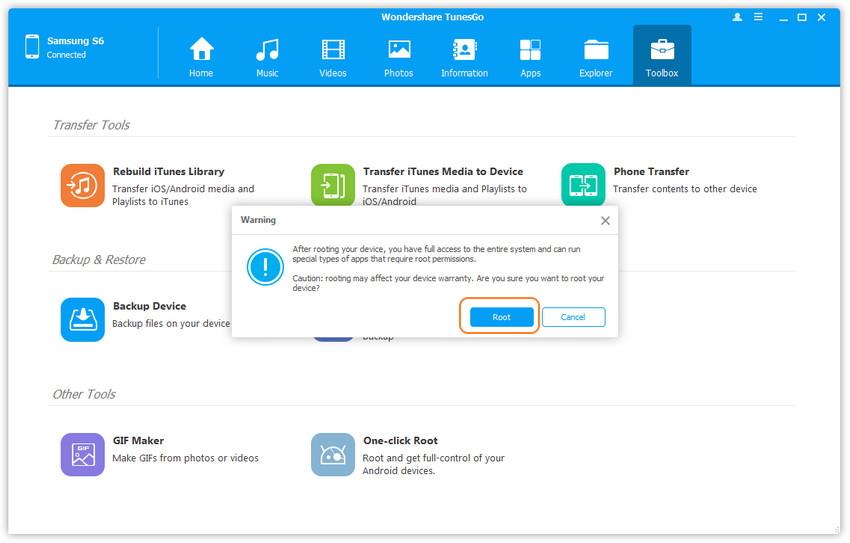Click the Samsung S6 phone device icon
The height and width of the screenshot is (543, 850).
click(32, 47)
